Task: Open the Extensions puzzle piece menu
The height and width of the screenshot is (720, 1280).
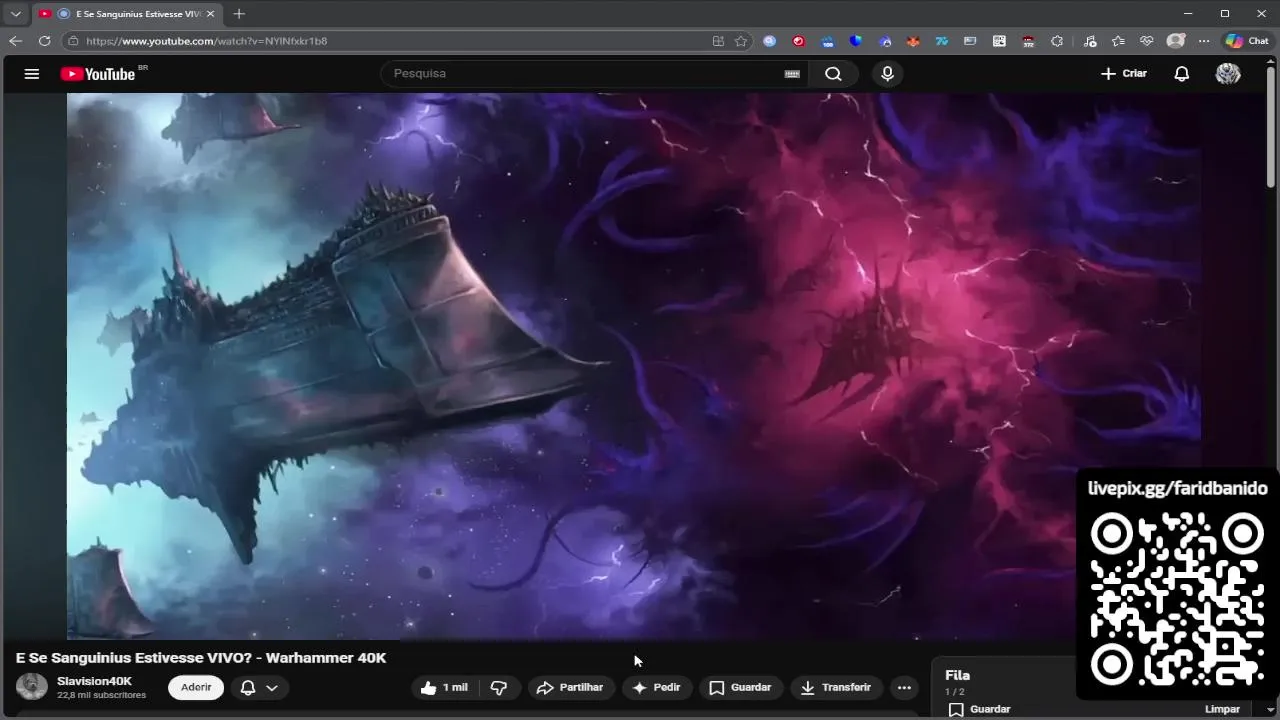Action: (1057, 41)
